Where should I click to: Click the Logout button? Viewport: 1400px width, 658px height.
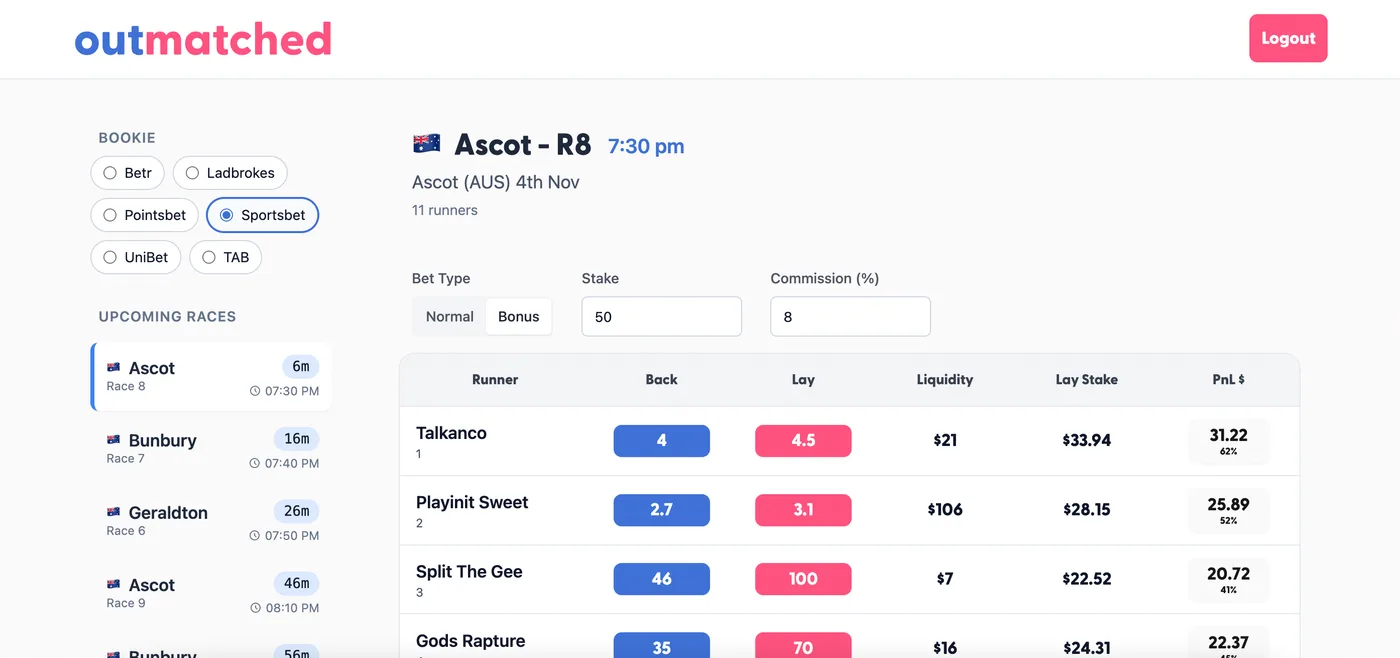[x=1288, y=38]
